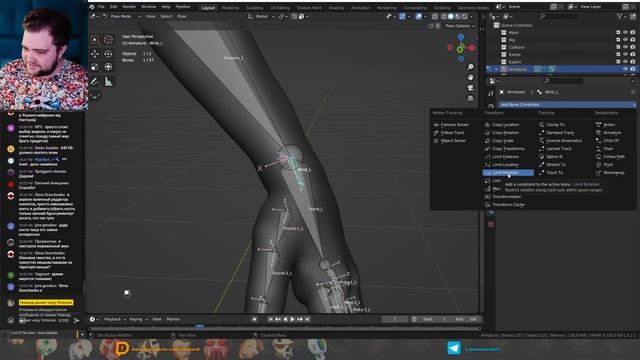Click the timeline End frame field
Image resolution: width=640 pixels, height=360 pixels.
click(466, 319)
